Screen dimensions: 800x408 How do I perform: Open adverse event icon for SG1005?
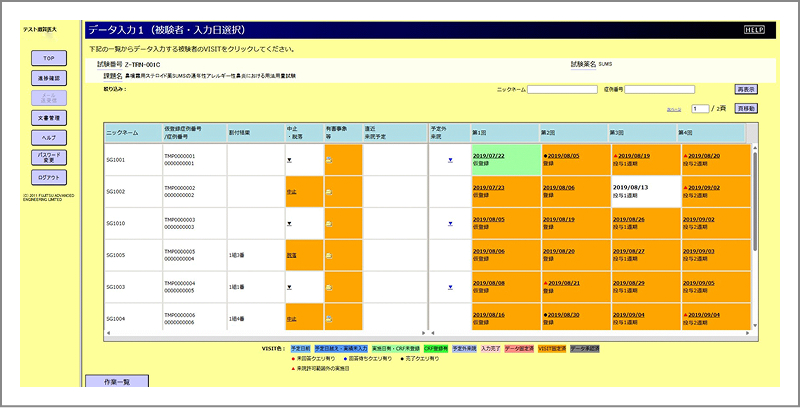pyautogui.click(x=329, y=256)
